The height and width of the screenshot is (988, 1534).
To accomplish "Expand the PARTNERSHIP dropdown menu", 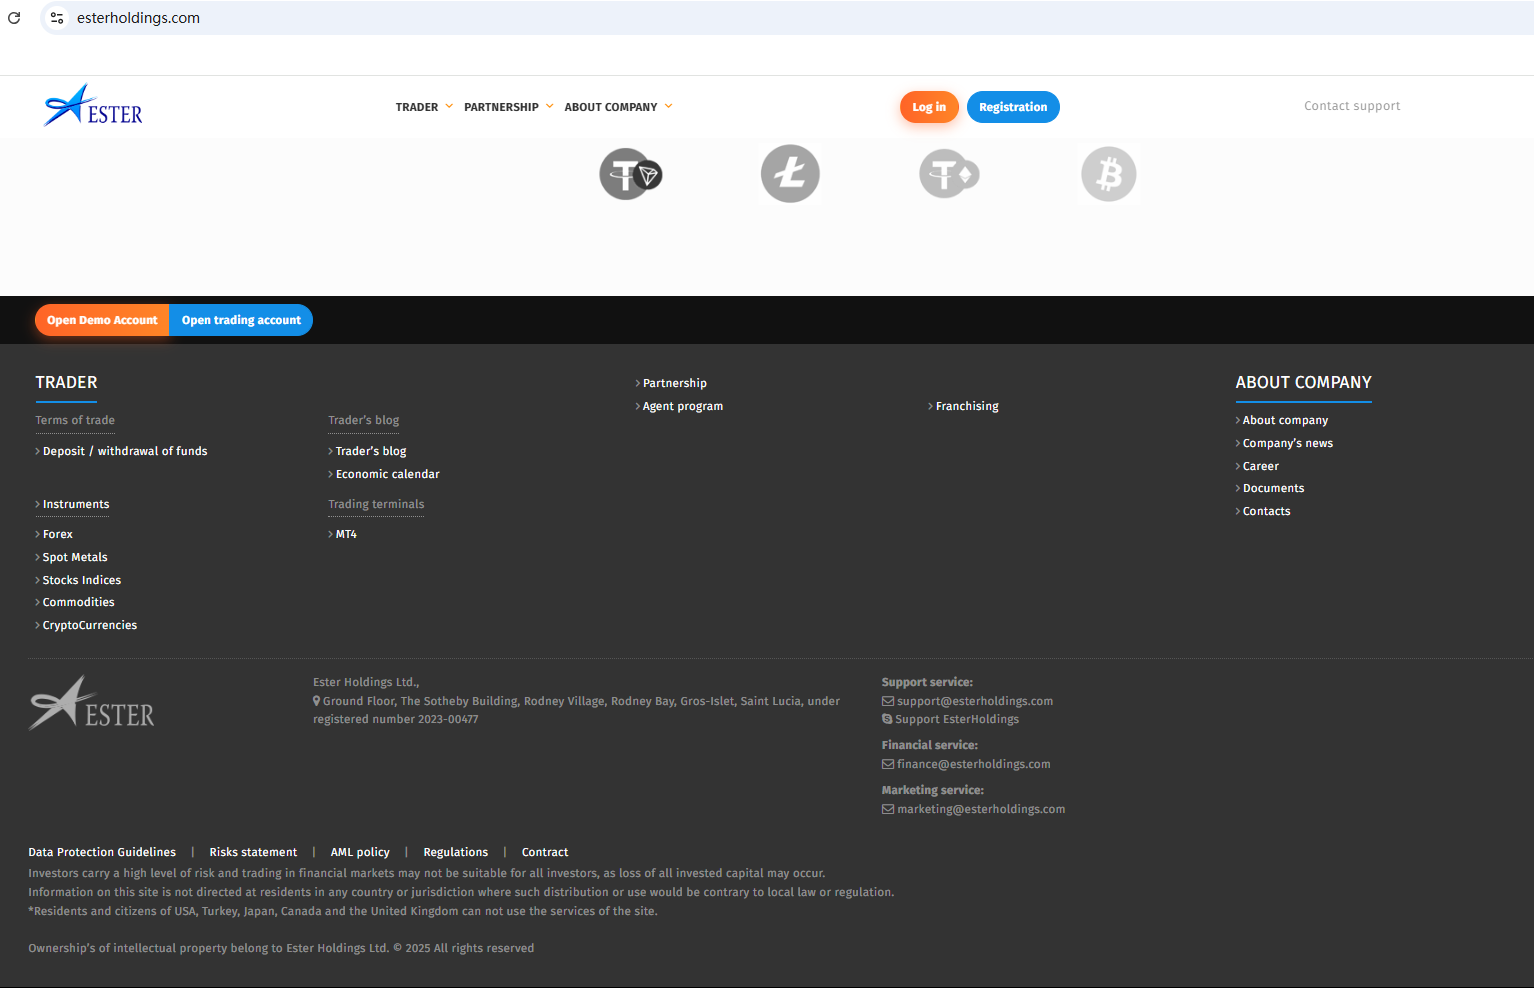I will (x=508, y=107).
